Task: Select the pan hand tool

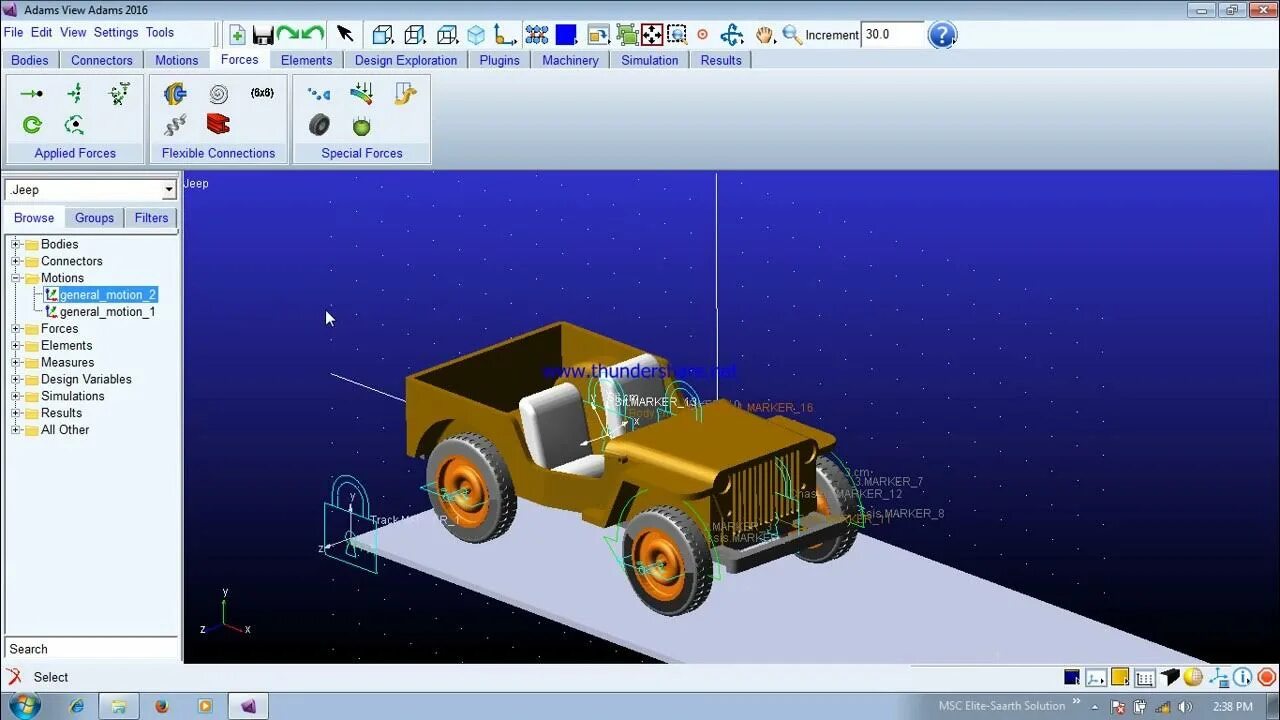Action: pyautogui.click(x=765, y=35)
